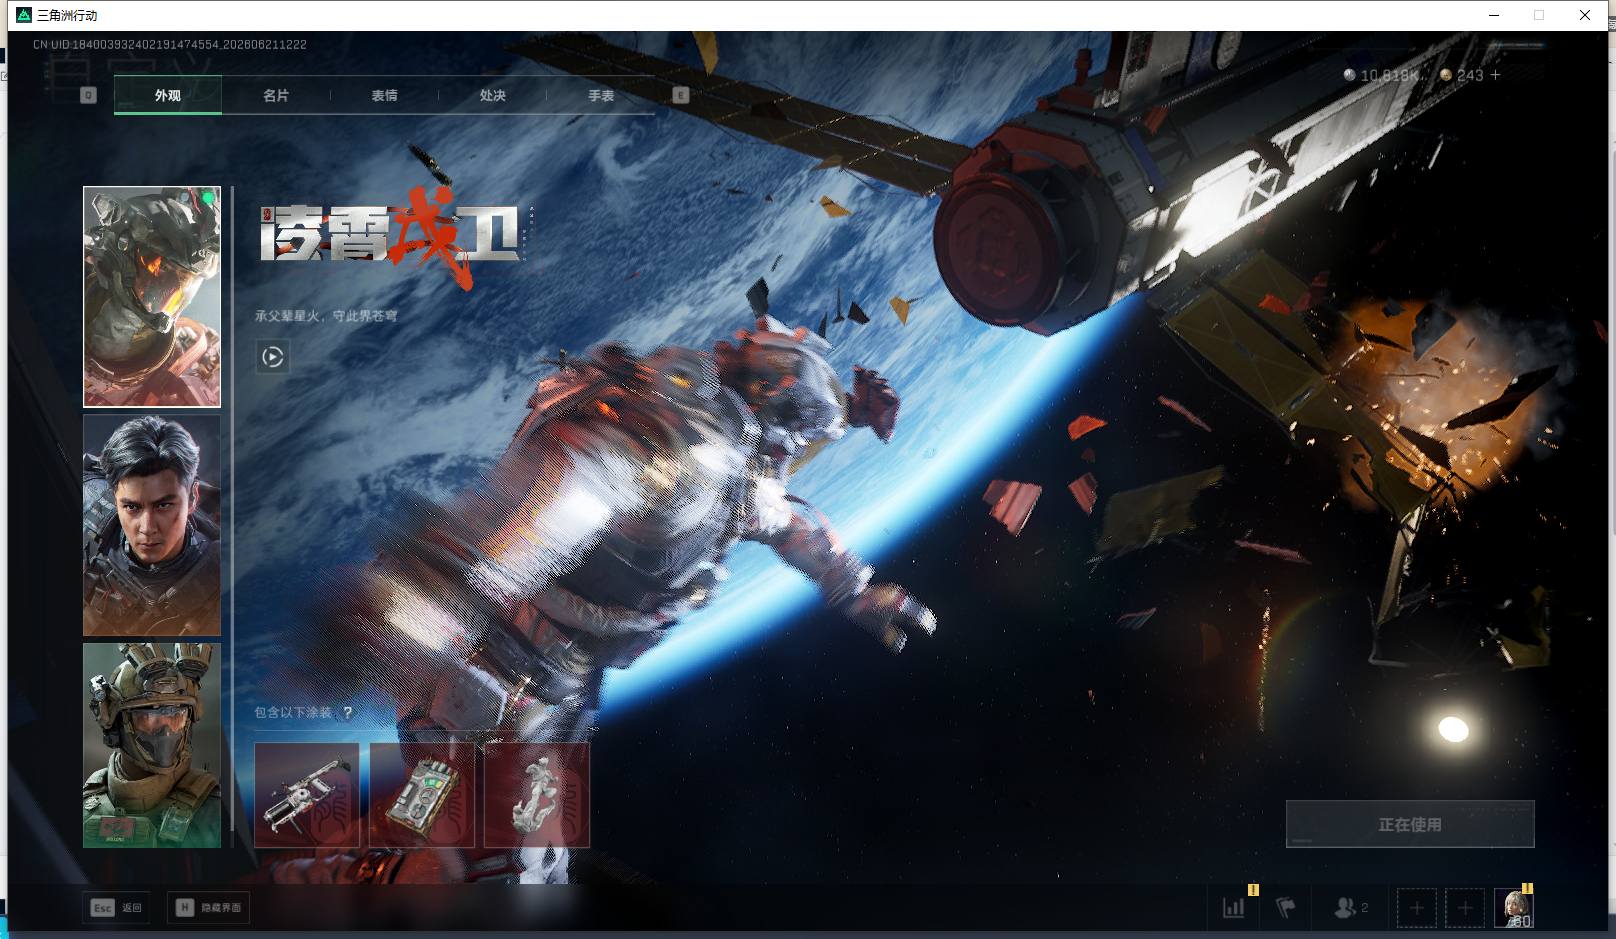Select the tan goggles helmet soldier thumbnail
The image size is (1616, 939).
click(x=152, y=745)
